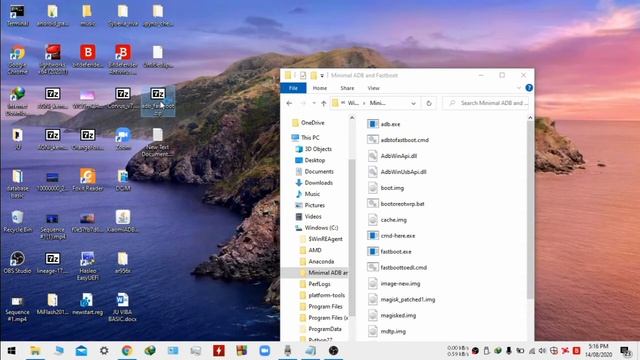Open AMD folder in tree
This screenshot has width=640, height=360.
coord(311,250)
